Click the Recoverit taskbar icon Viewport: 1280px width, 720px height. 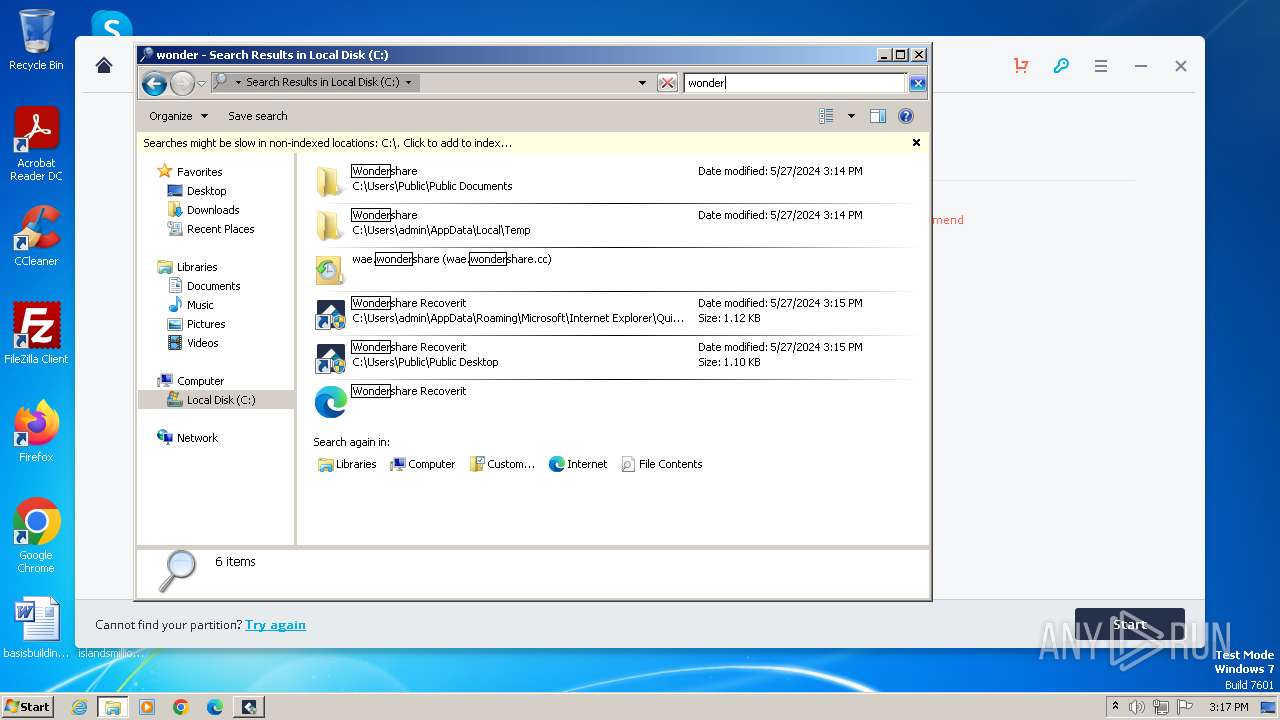tap(249, 707)
